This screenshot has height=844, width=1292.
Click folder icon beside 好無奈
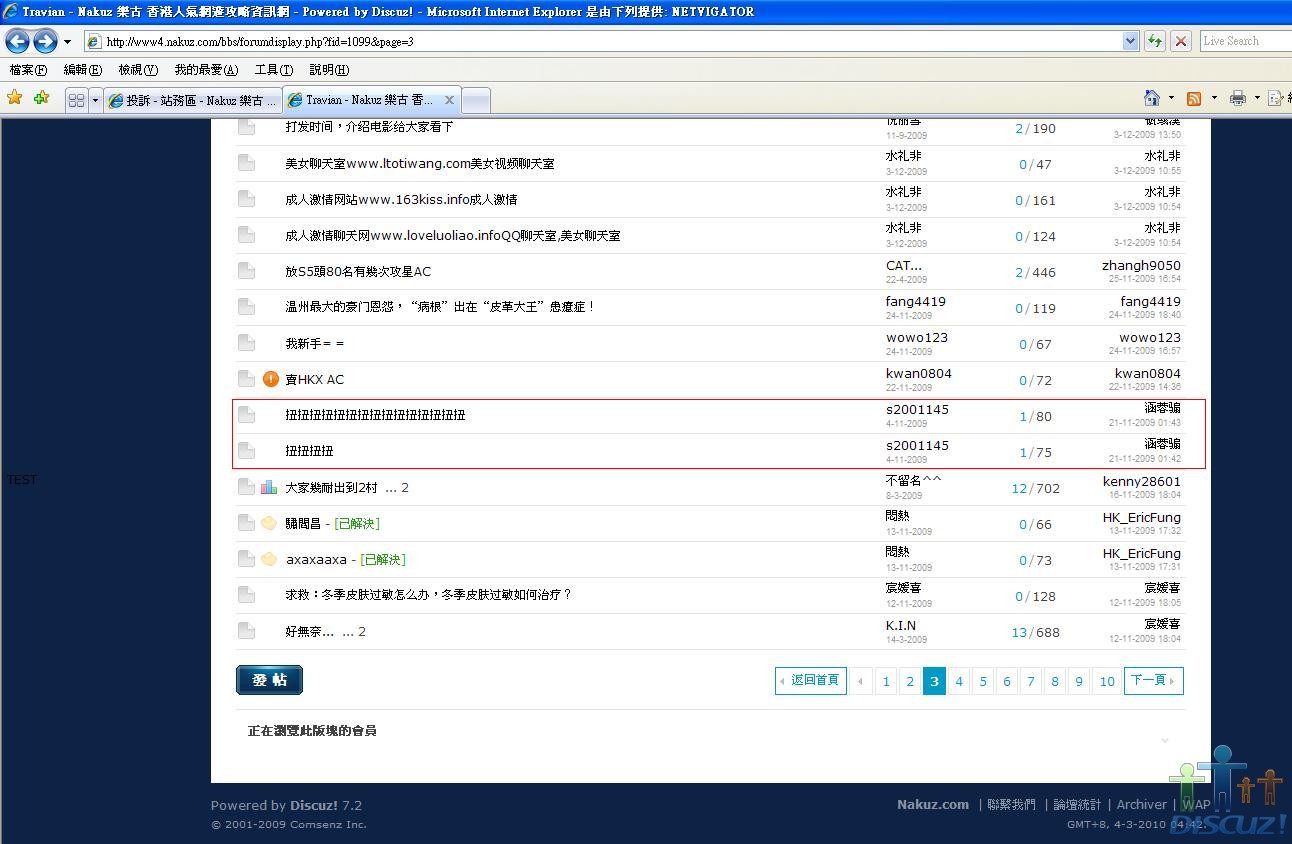[246, 630]
